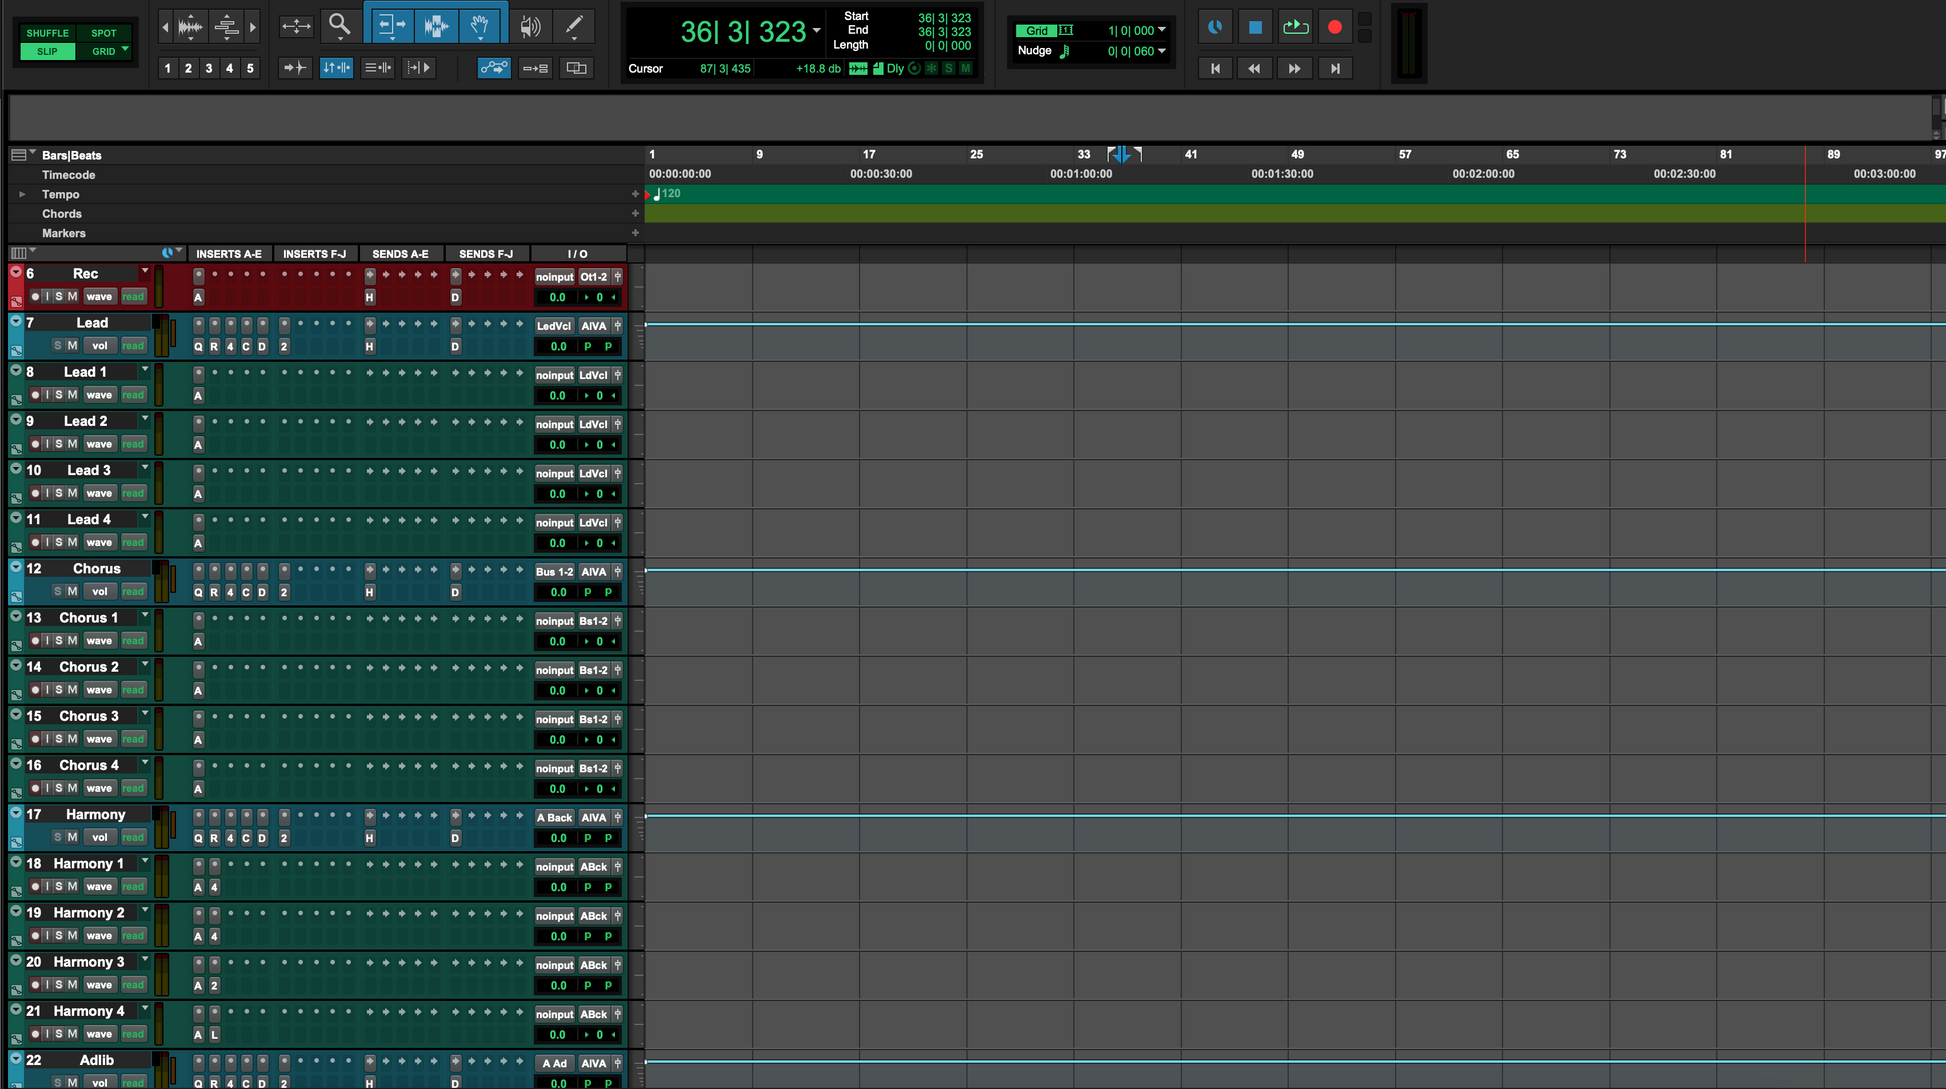The image size is (1946, 1089).
Task: Click Return to Zero transport button
Action: 1215,68
